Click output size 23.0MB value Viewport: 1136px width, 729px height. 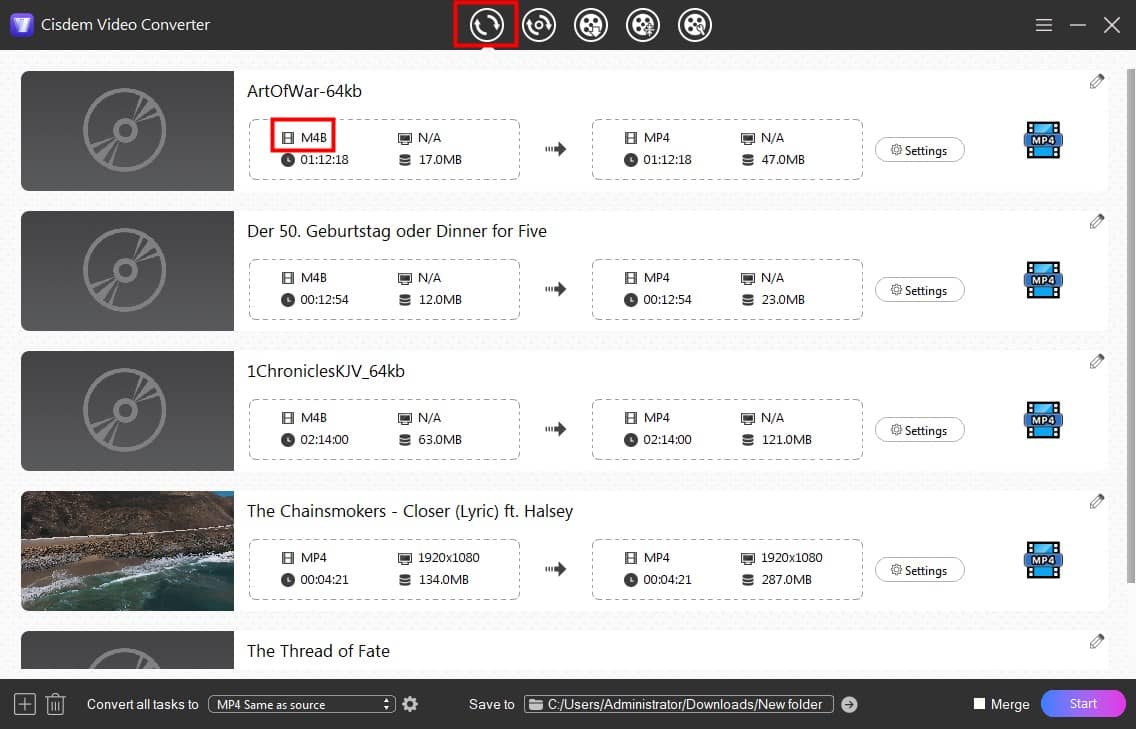point(782,299)
